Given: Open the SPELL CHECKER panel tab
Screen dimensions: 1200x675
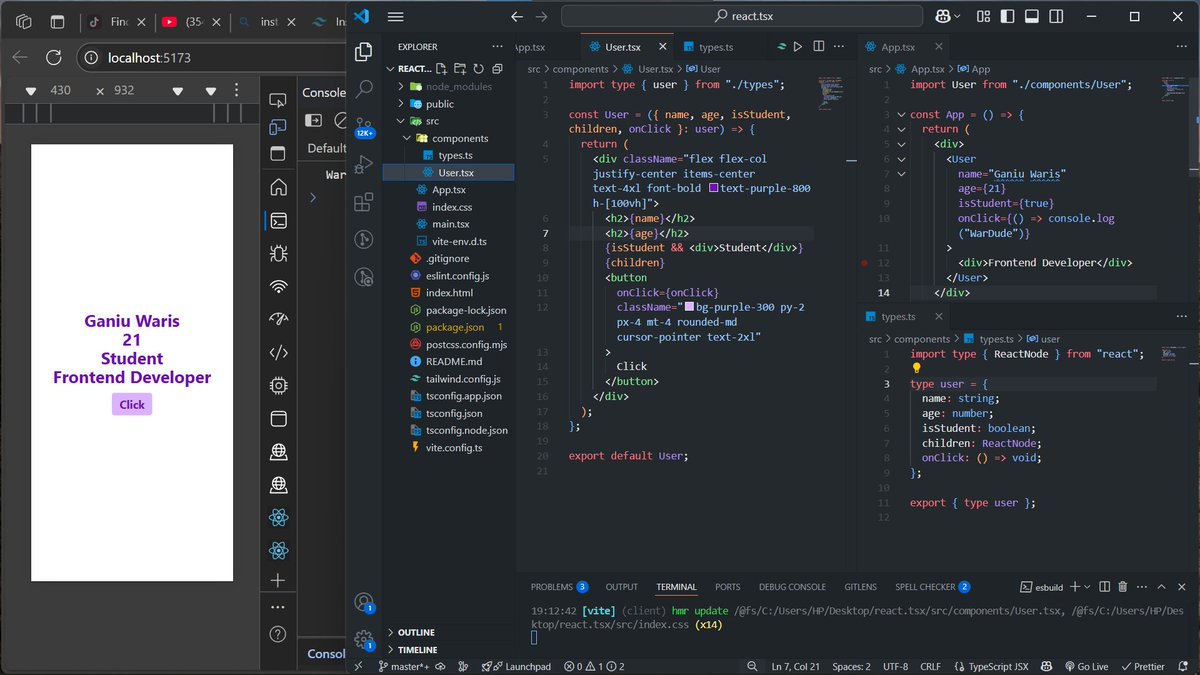Looking at the screenshot, I should pos(932,587).
